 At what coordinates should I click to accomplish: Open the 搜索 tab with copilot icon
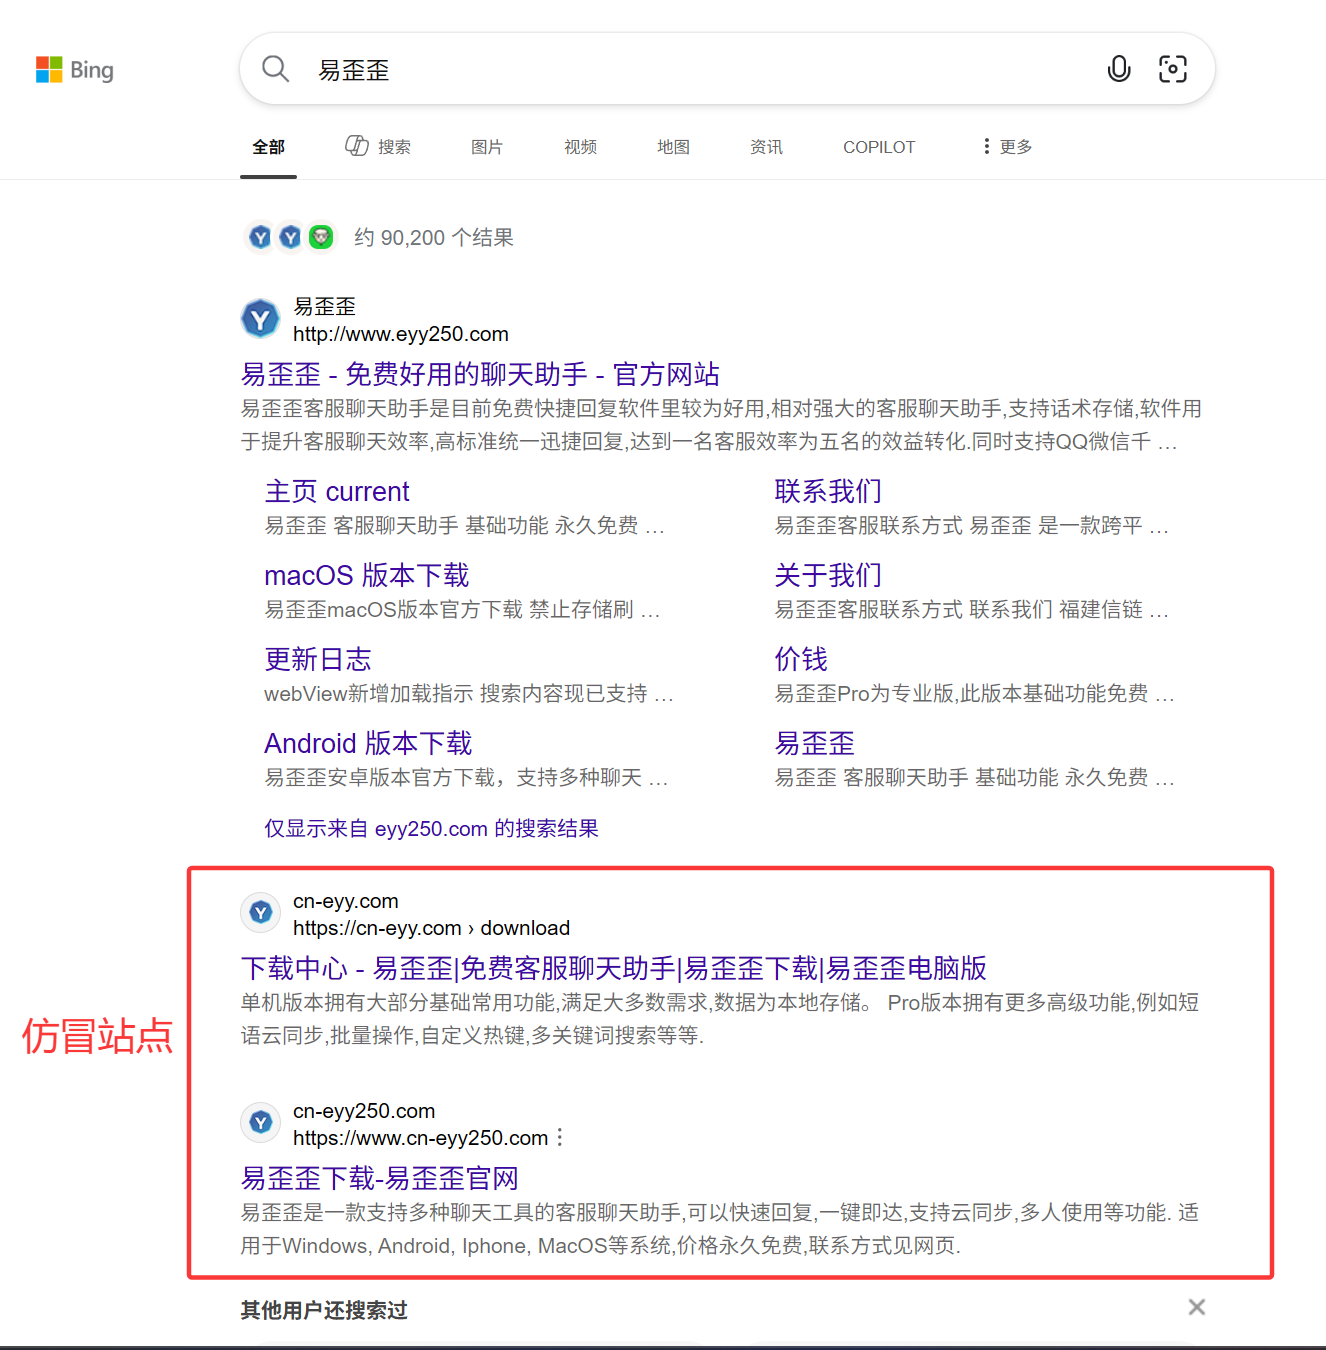coord(378,147)
